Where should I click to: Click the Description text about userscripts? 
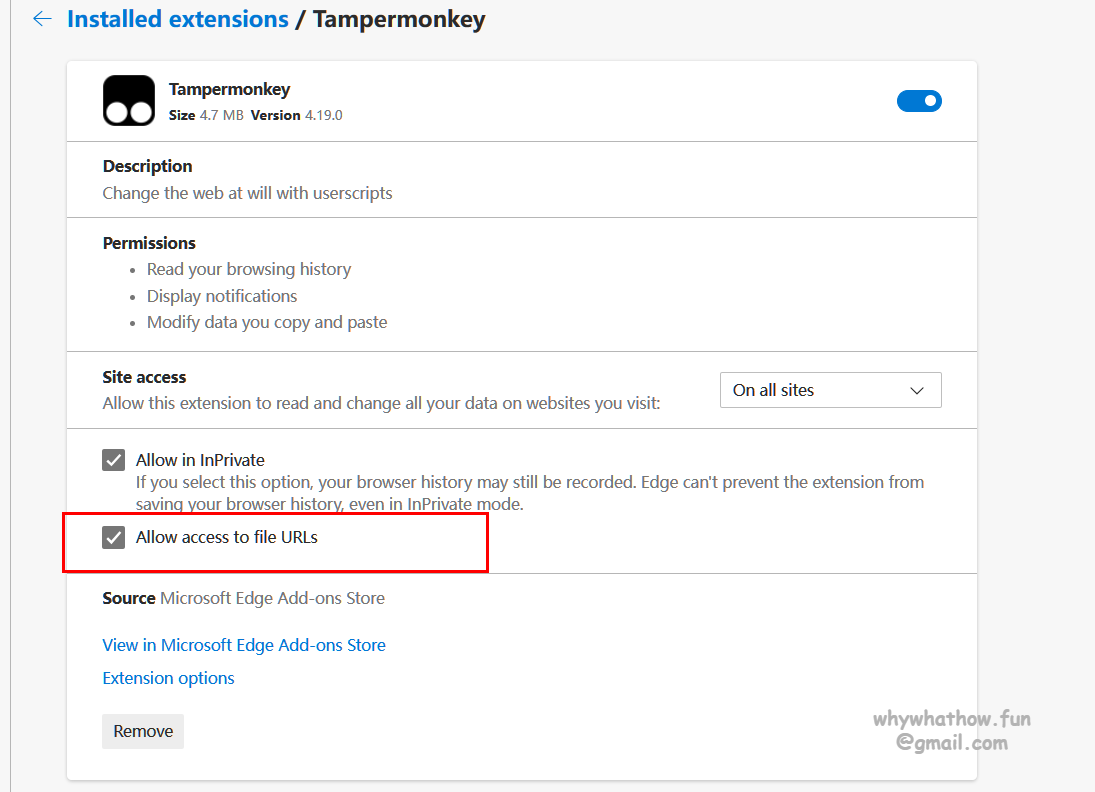[247, 193]
